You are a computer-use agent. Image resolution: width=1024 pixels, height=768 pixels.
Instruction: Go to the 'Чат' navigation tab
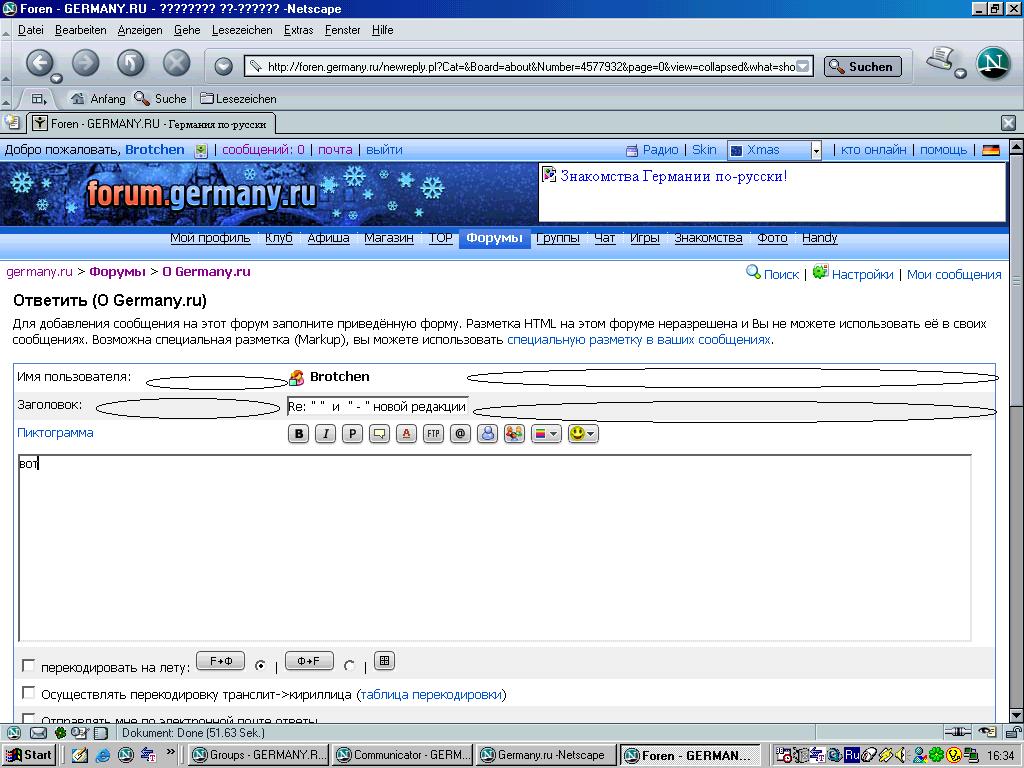(x=604, y=238)
